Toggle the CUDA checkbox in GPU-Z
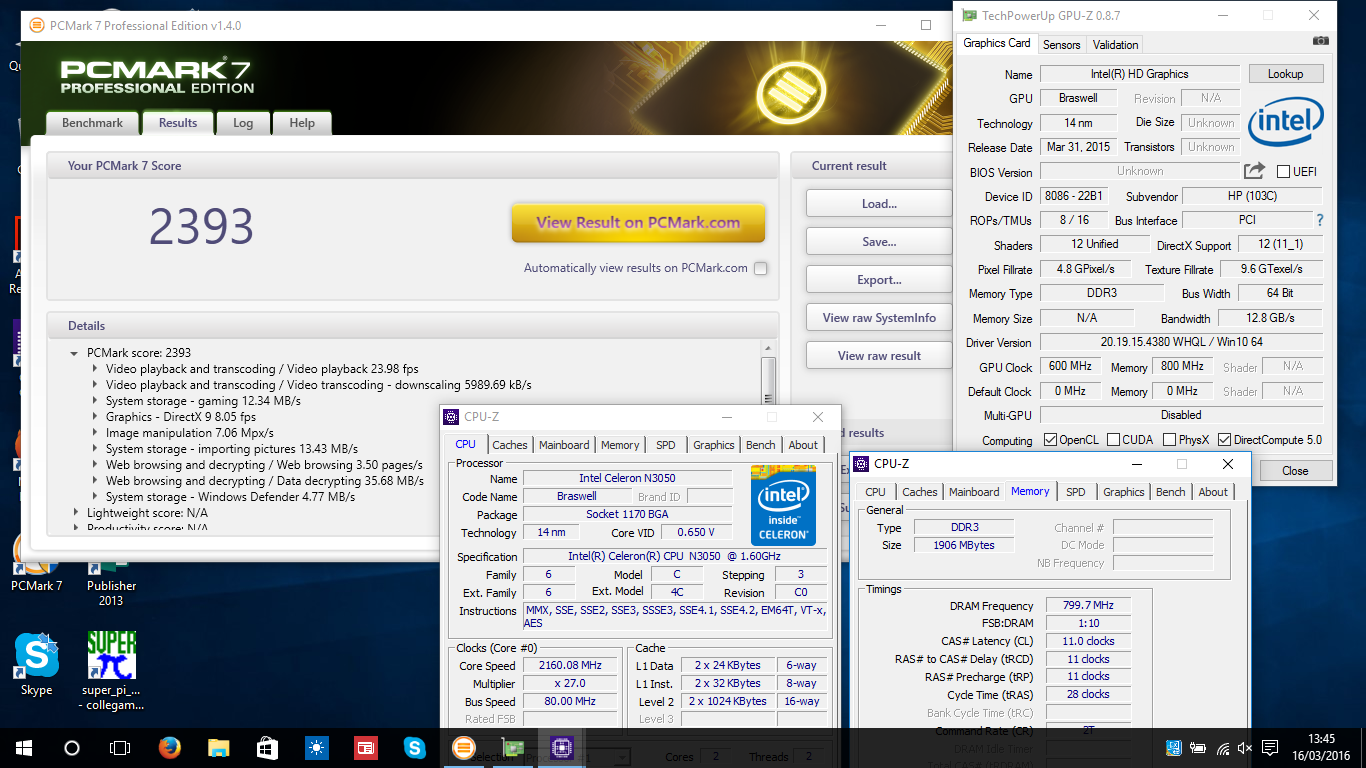This screenshot has height=768, width=1366. (1113, 440)
